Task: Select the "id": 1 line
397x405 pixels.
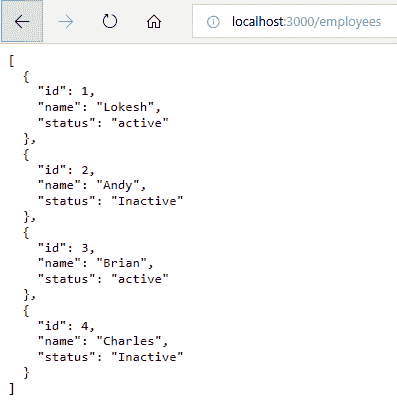Action: click(x=66, y=91)
